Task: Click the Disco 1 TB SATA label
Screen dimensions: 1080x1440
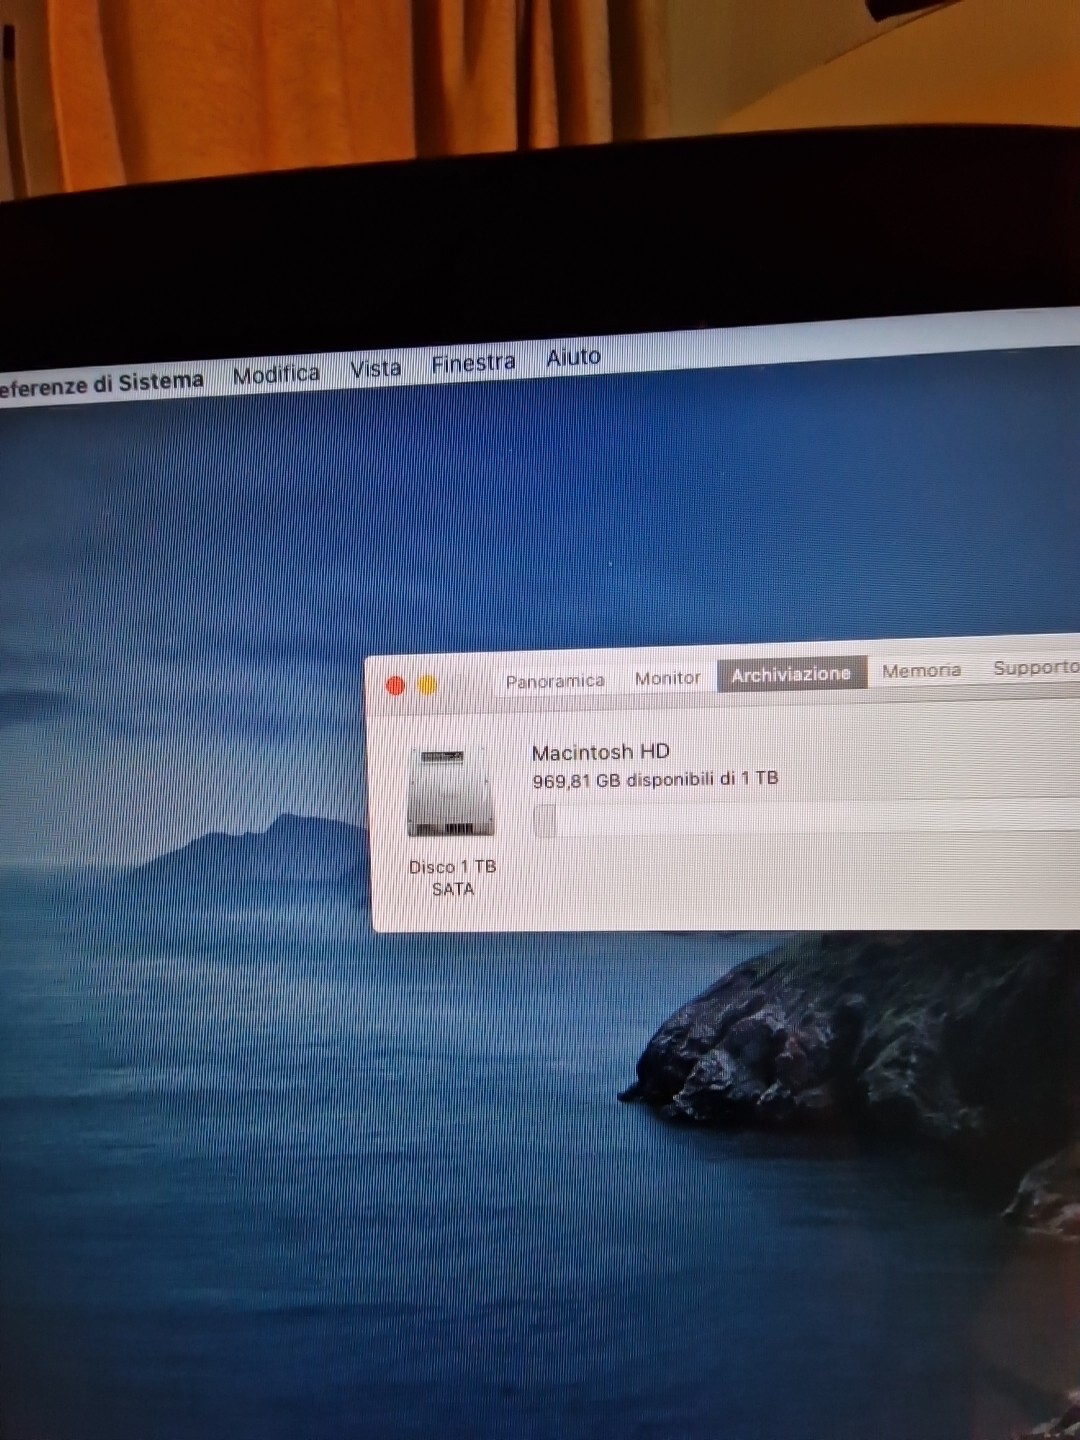Action: click(452, 877)
